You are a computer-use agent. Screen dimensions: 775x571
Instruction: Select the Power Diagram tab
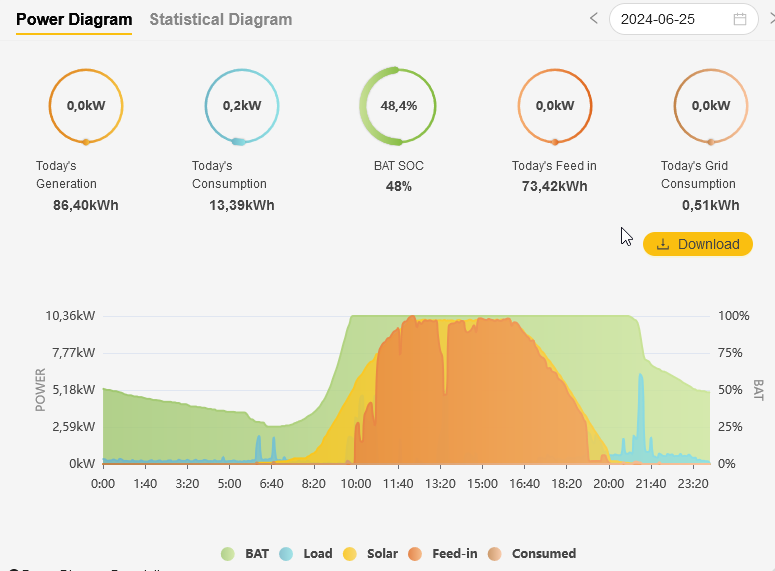coord(74,19)
